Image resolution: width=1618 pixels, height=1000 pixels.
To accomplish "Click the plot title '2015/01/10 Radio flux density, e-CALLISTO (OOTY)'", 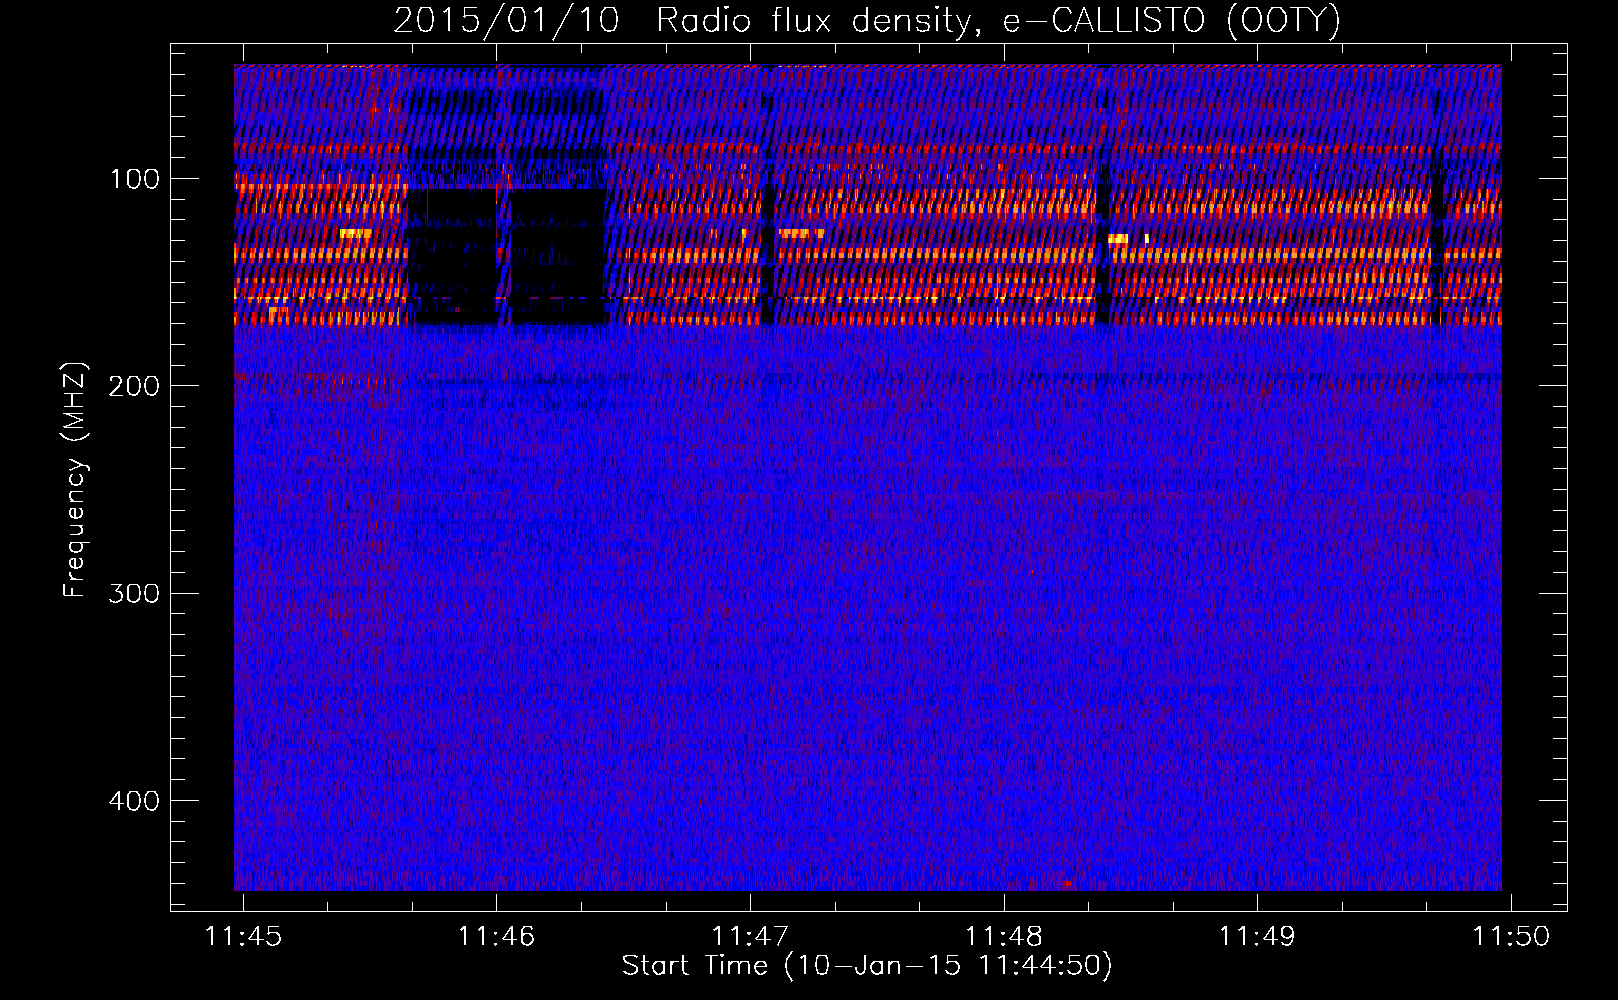I will click(867, 21).
